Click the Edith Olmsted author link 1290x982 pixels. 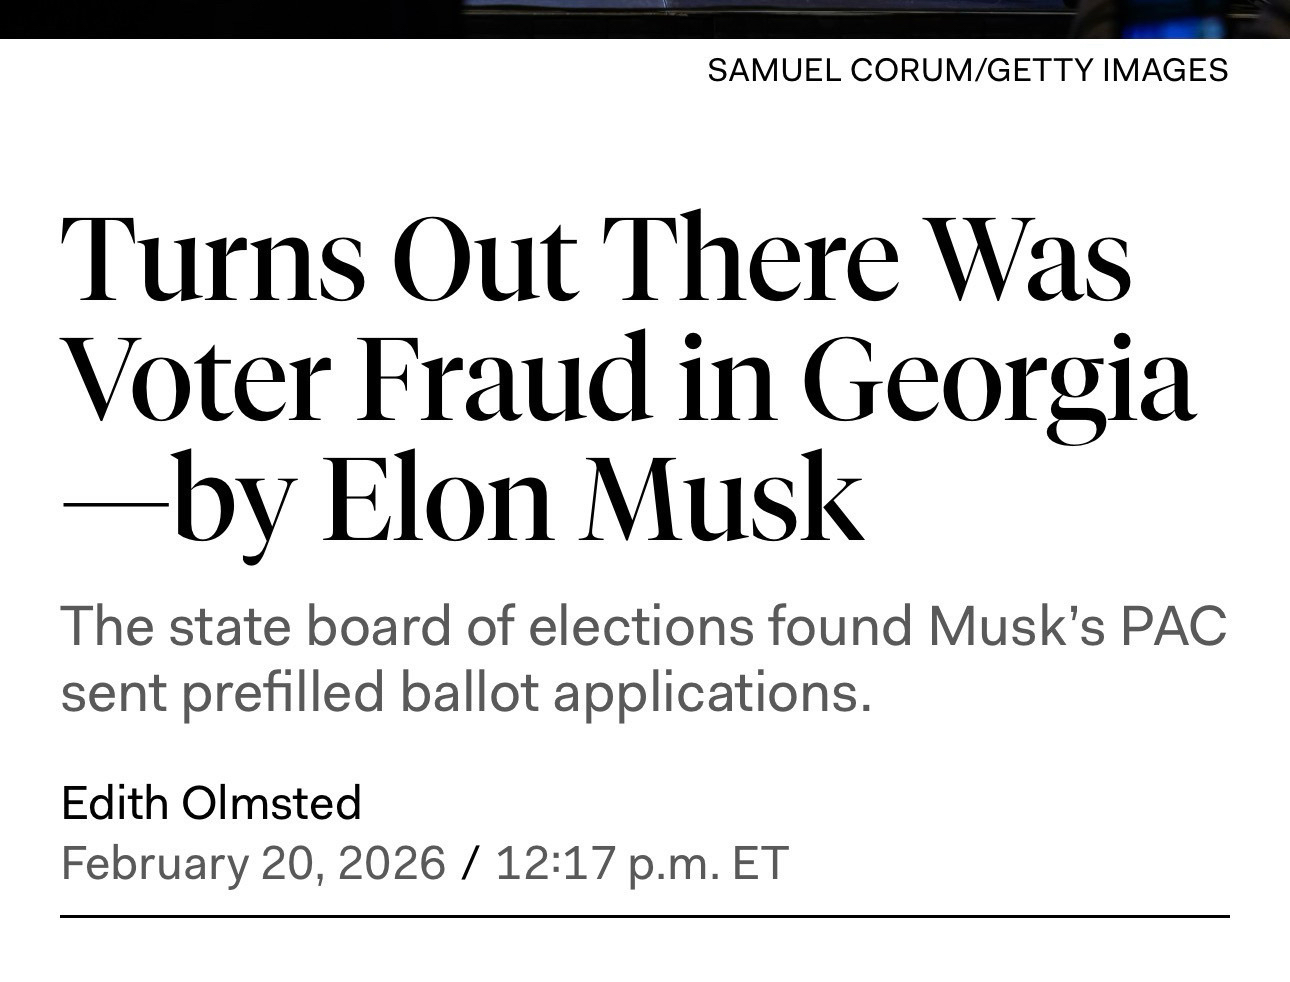tap(211, 803)
